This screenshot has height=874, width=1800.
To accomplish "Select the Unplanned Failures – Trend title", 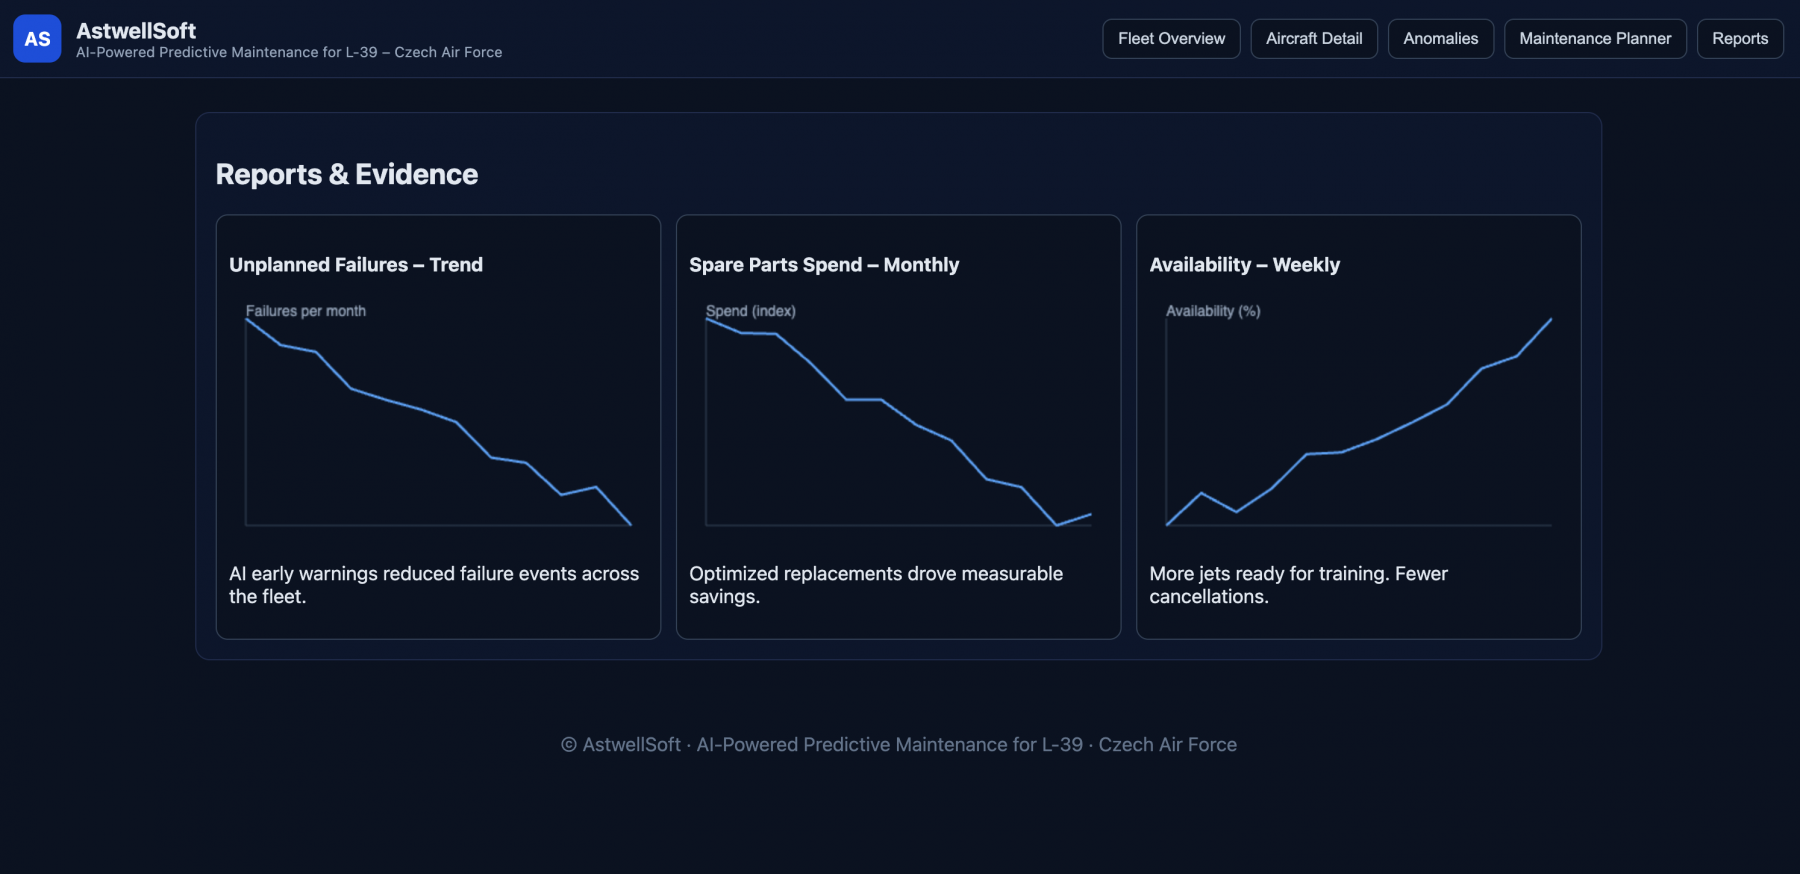I will click(355, 265).
